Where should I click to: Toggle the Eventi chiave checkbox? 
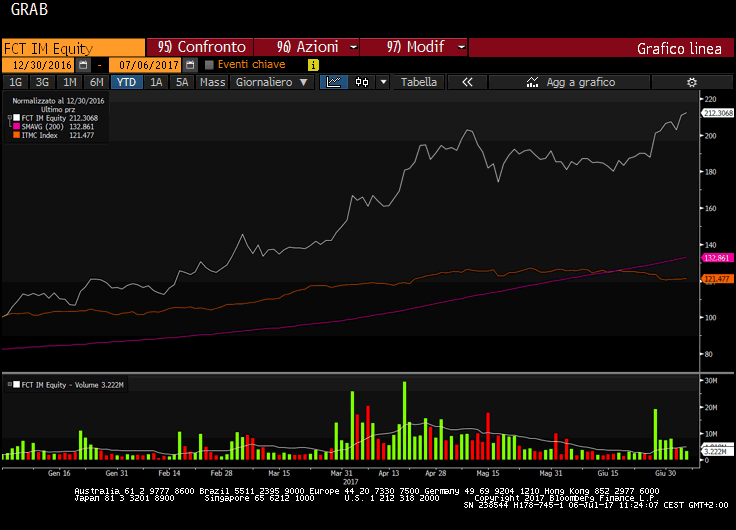pyautogui.click(x=209, y=64)
